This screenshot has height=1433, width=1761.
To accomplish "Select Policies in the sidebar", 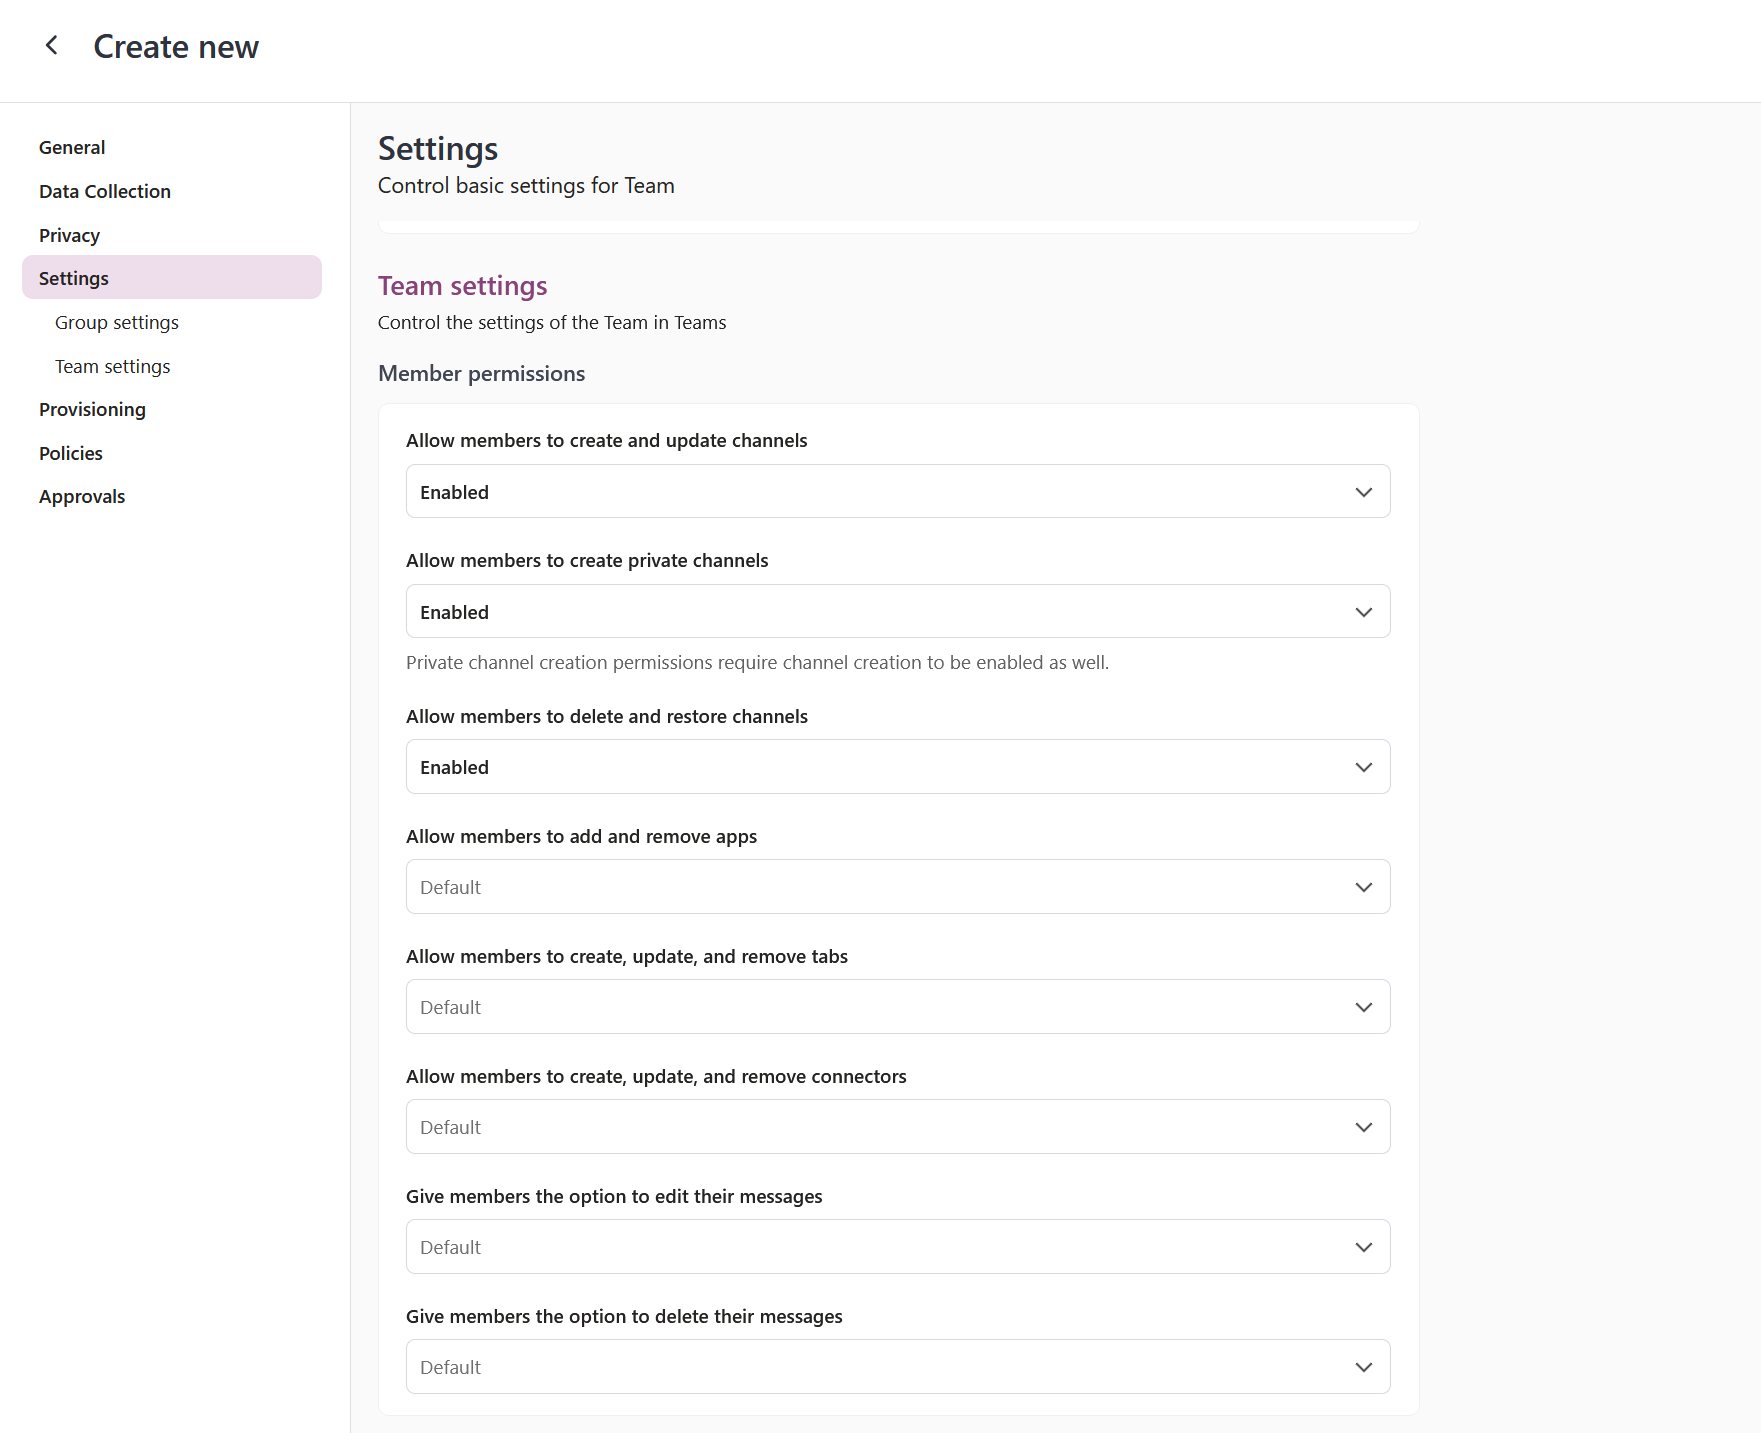I will coord(70,453).
